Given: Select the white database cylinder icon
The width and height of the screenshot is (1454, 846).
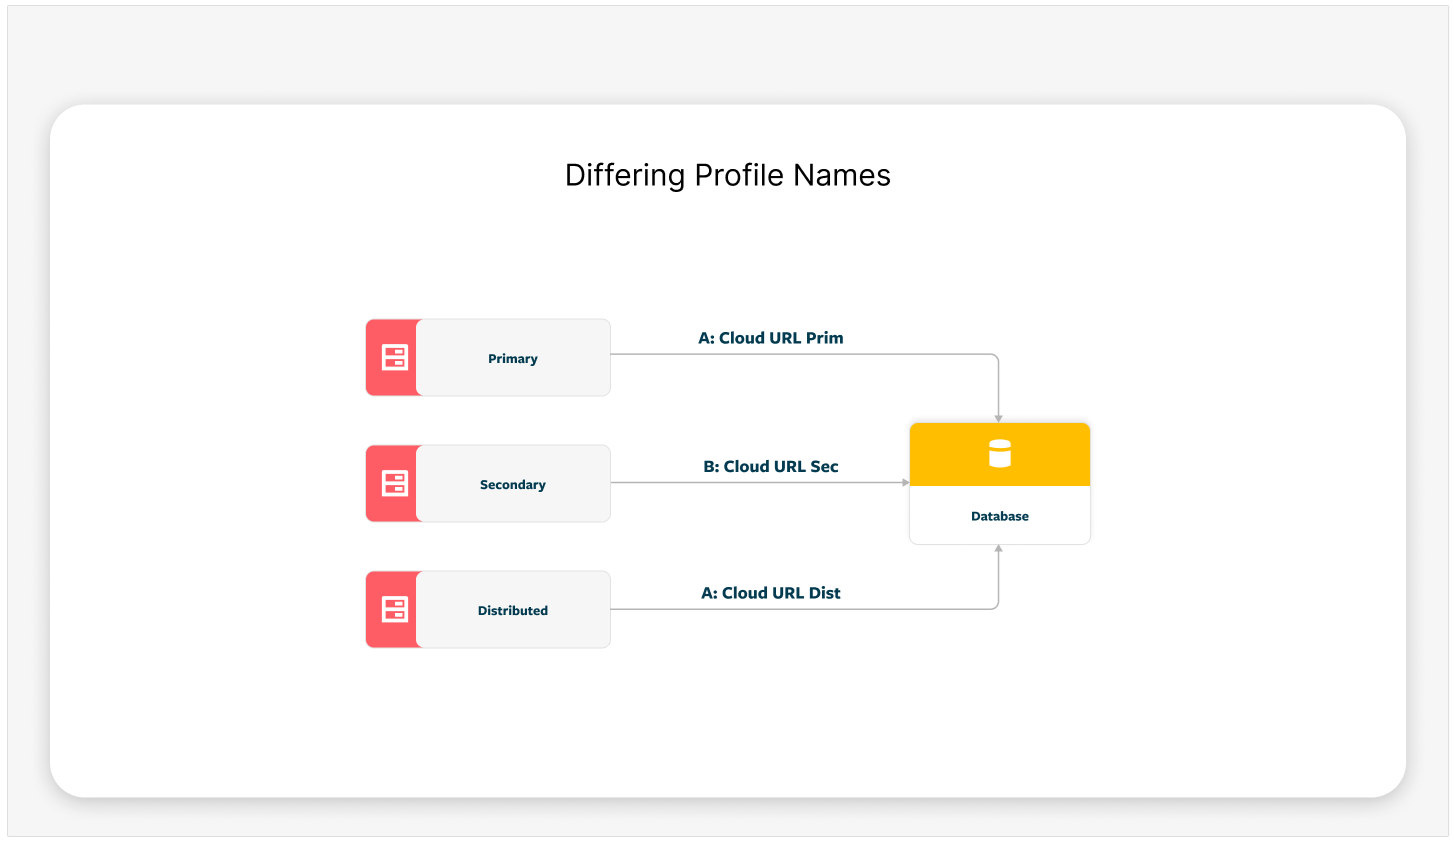Looking at the screenshot, I should (1000, 454).
